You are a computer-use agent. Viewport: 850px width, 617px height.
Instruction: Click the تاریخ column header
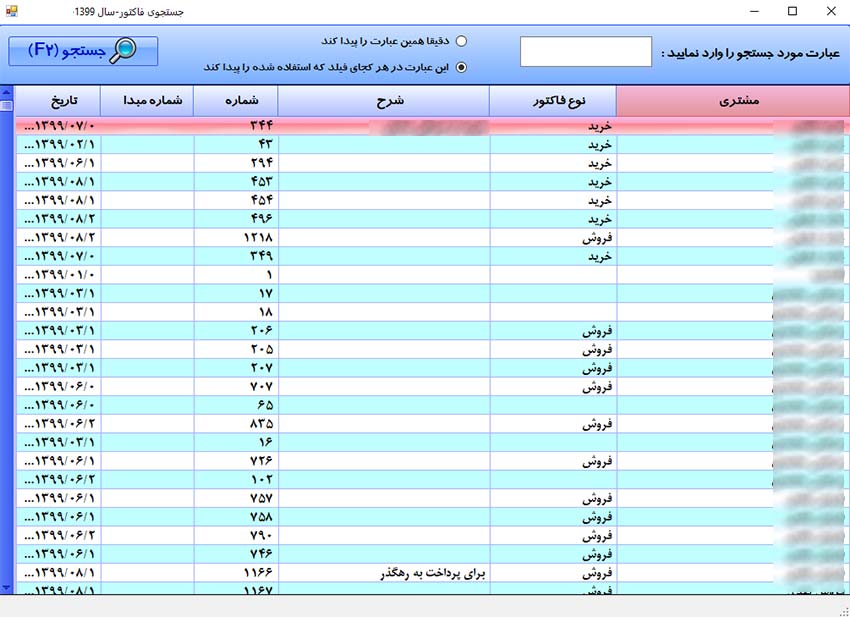tap(58, 101)
